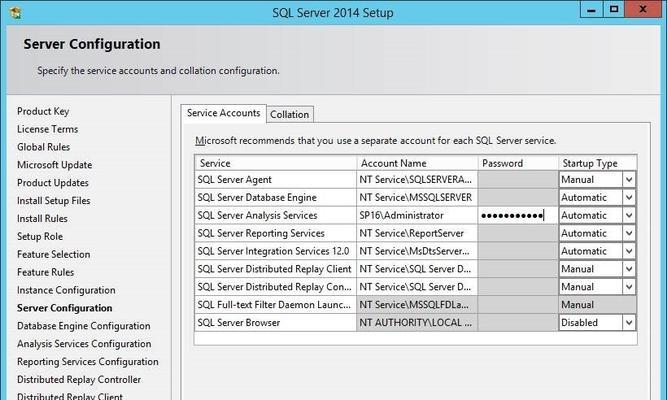Click NT Service\MSSQLSERVER account name cell
667x400 pixels.
[417, 197]
